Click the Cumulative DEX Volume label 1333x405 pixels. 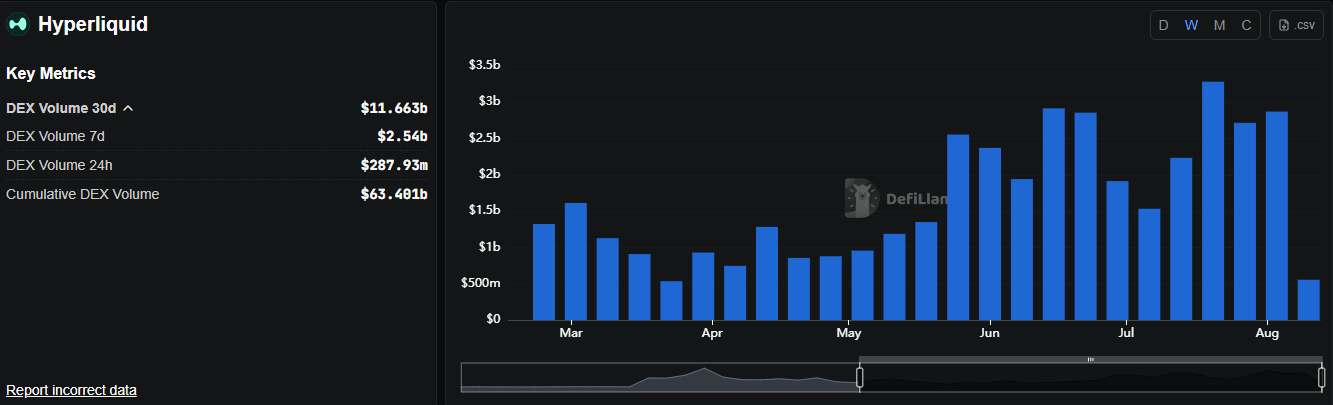(x=82, y=194)
